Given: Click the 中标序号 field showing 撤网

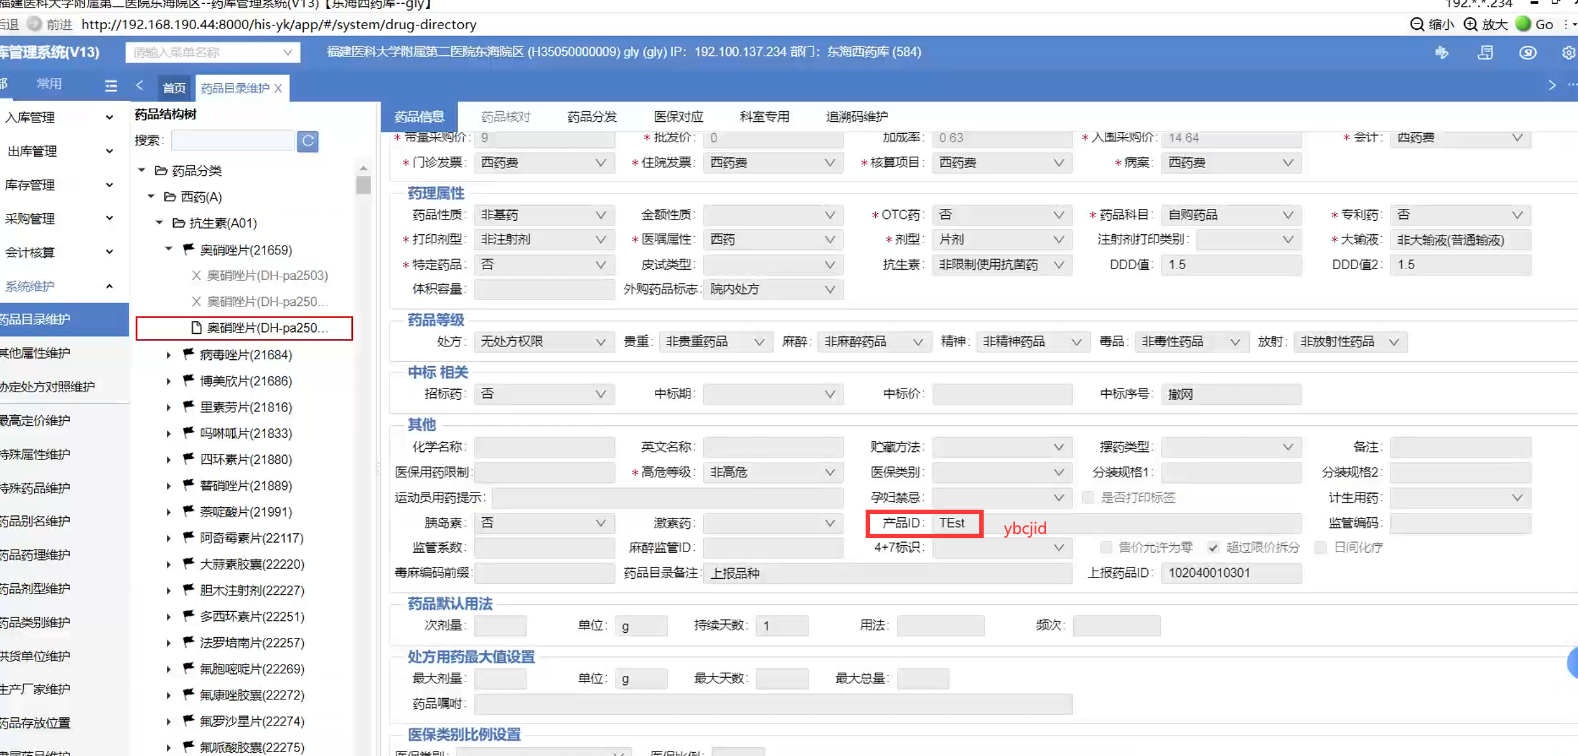Looking at the screenshot, I should 1231,394.
